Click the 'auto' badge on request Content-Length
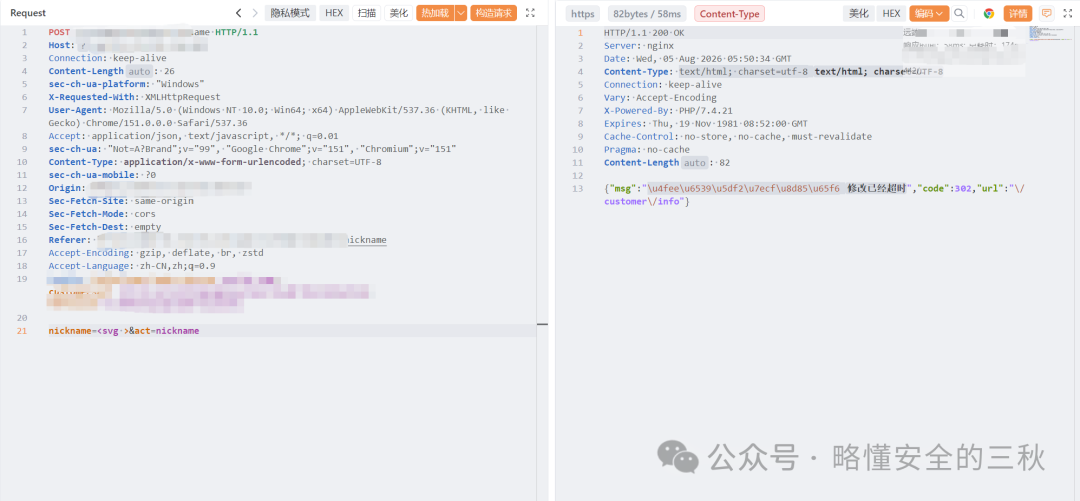 click(x=140, y=71)
